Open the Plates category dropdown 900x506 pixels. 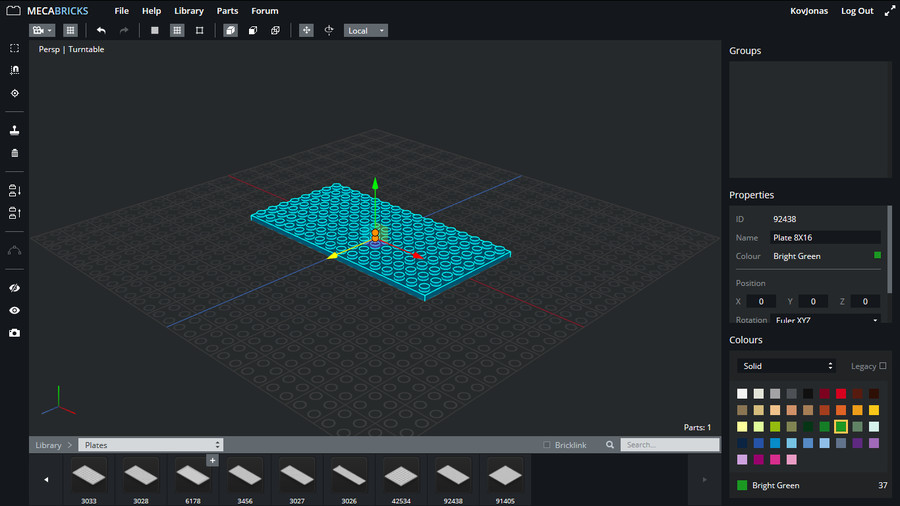[x=150, y=445]
